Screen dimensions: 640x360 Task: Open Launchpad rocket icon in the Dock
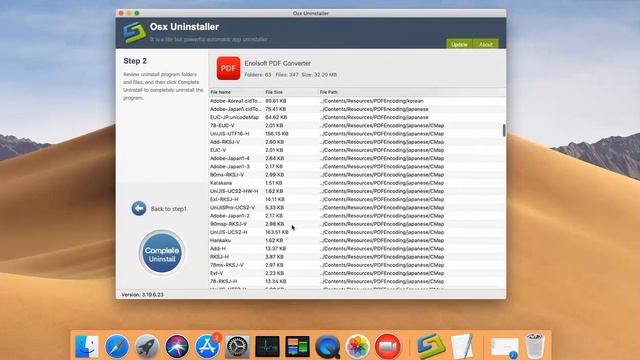tap(147, 346)
